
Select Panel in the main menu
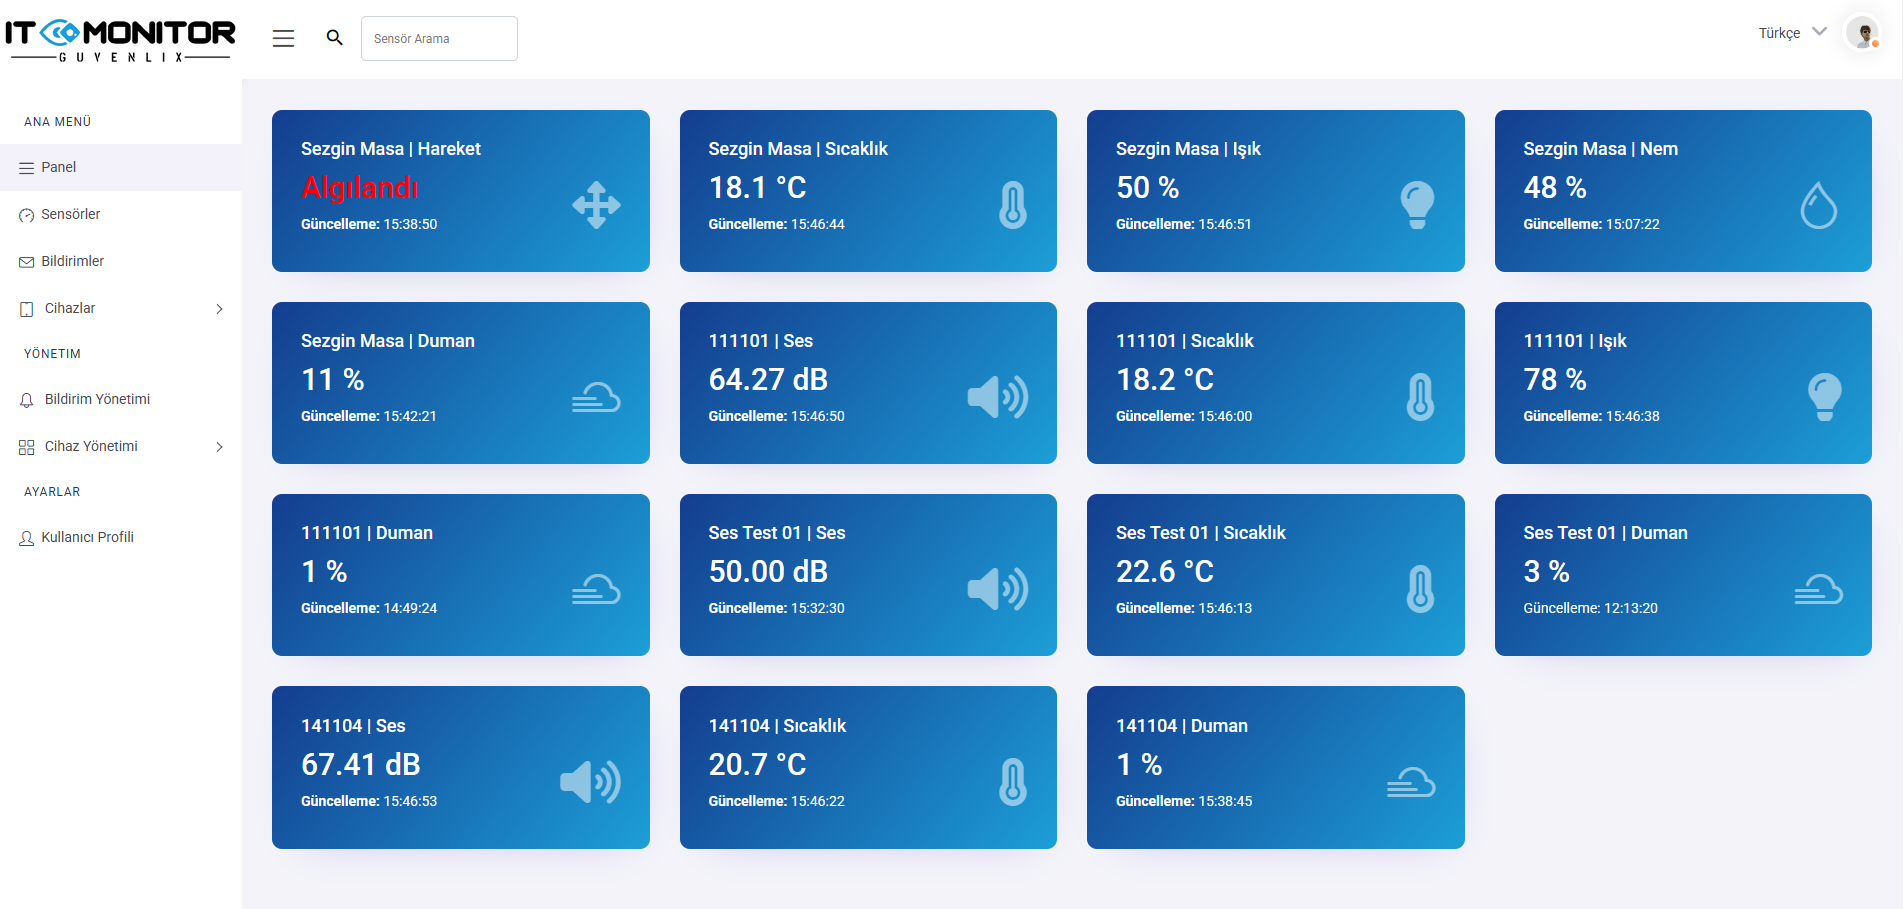[58, 167]
